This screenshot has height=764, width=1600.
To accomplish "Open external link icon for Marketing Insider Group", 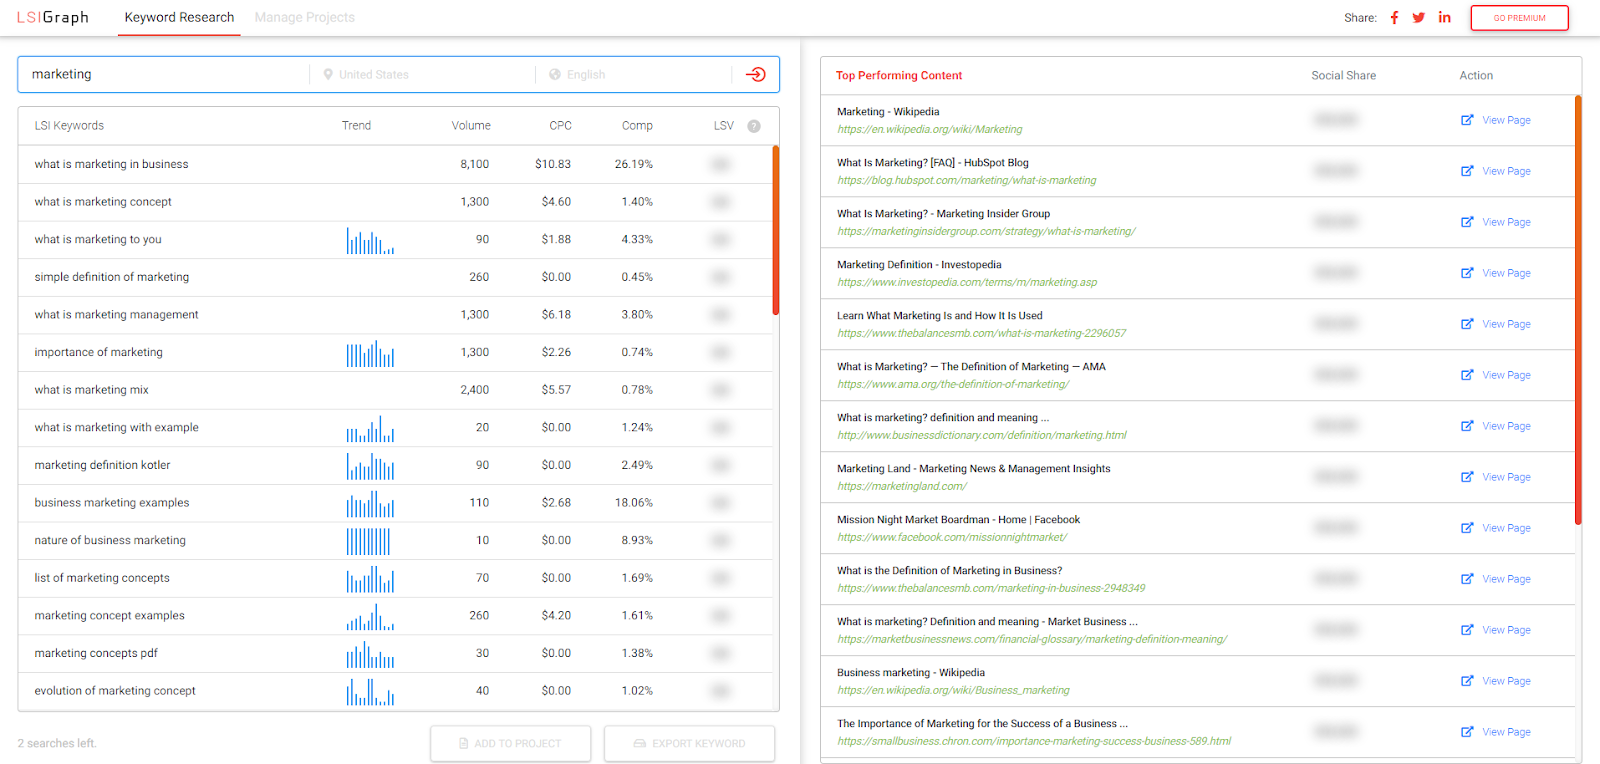I will pyautogui.click(x=1467, y=222).
